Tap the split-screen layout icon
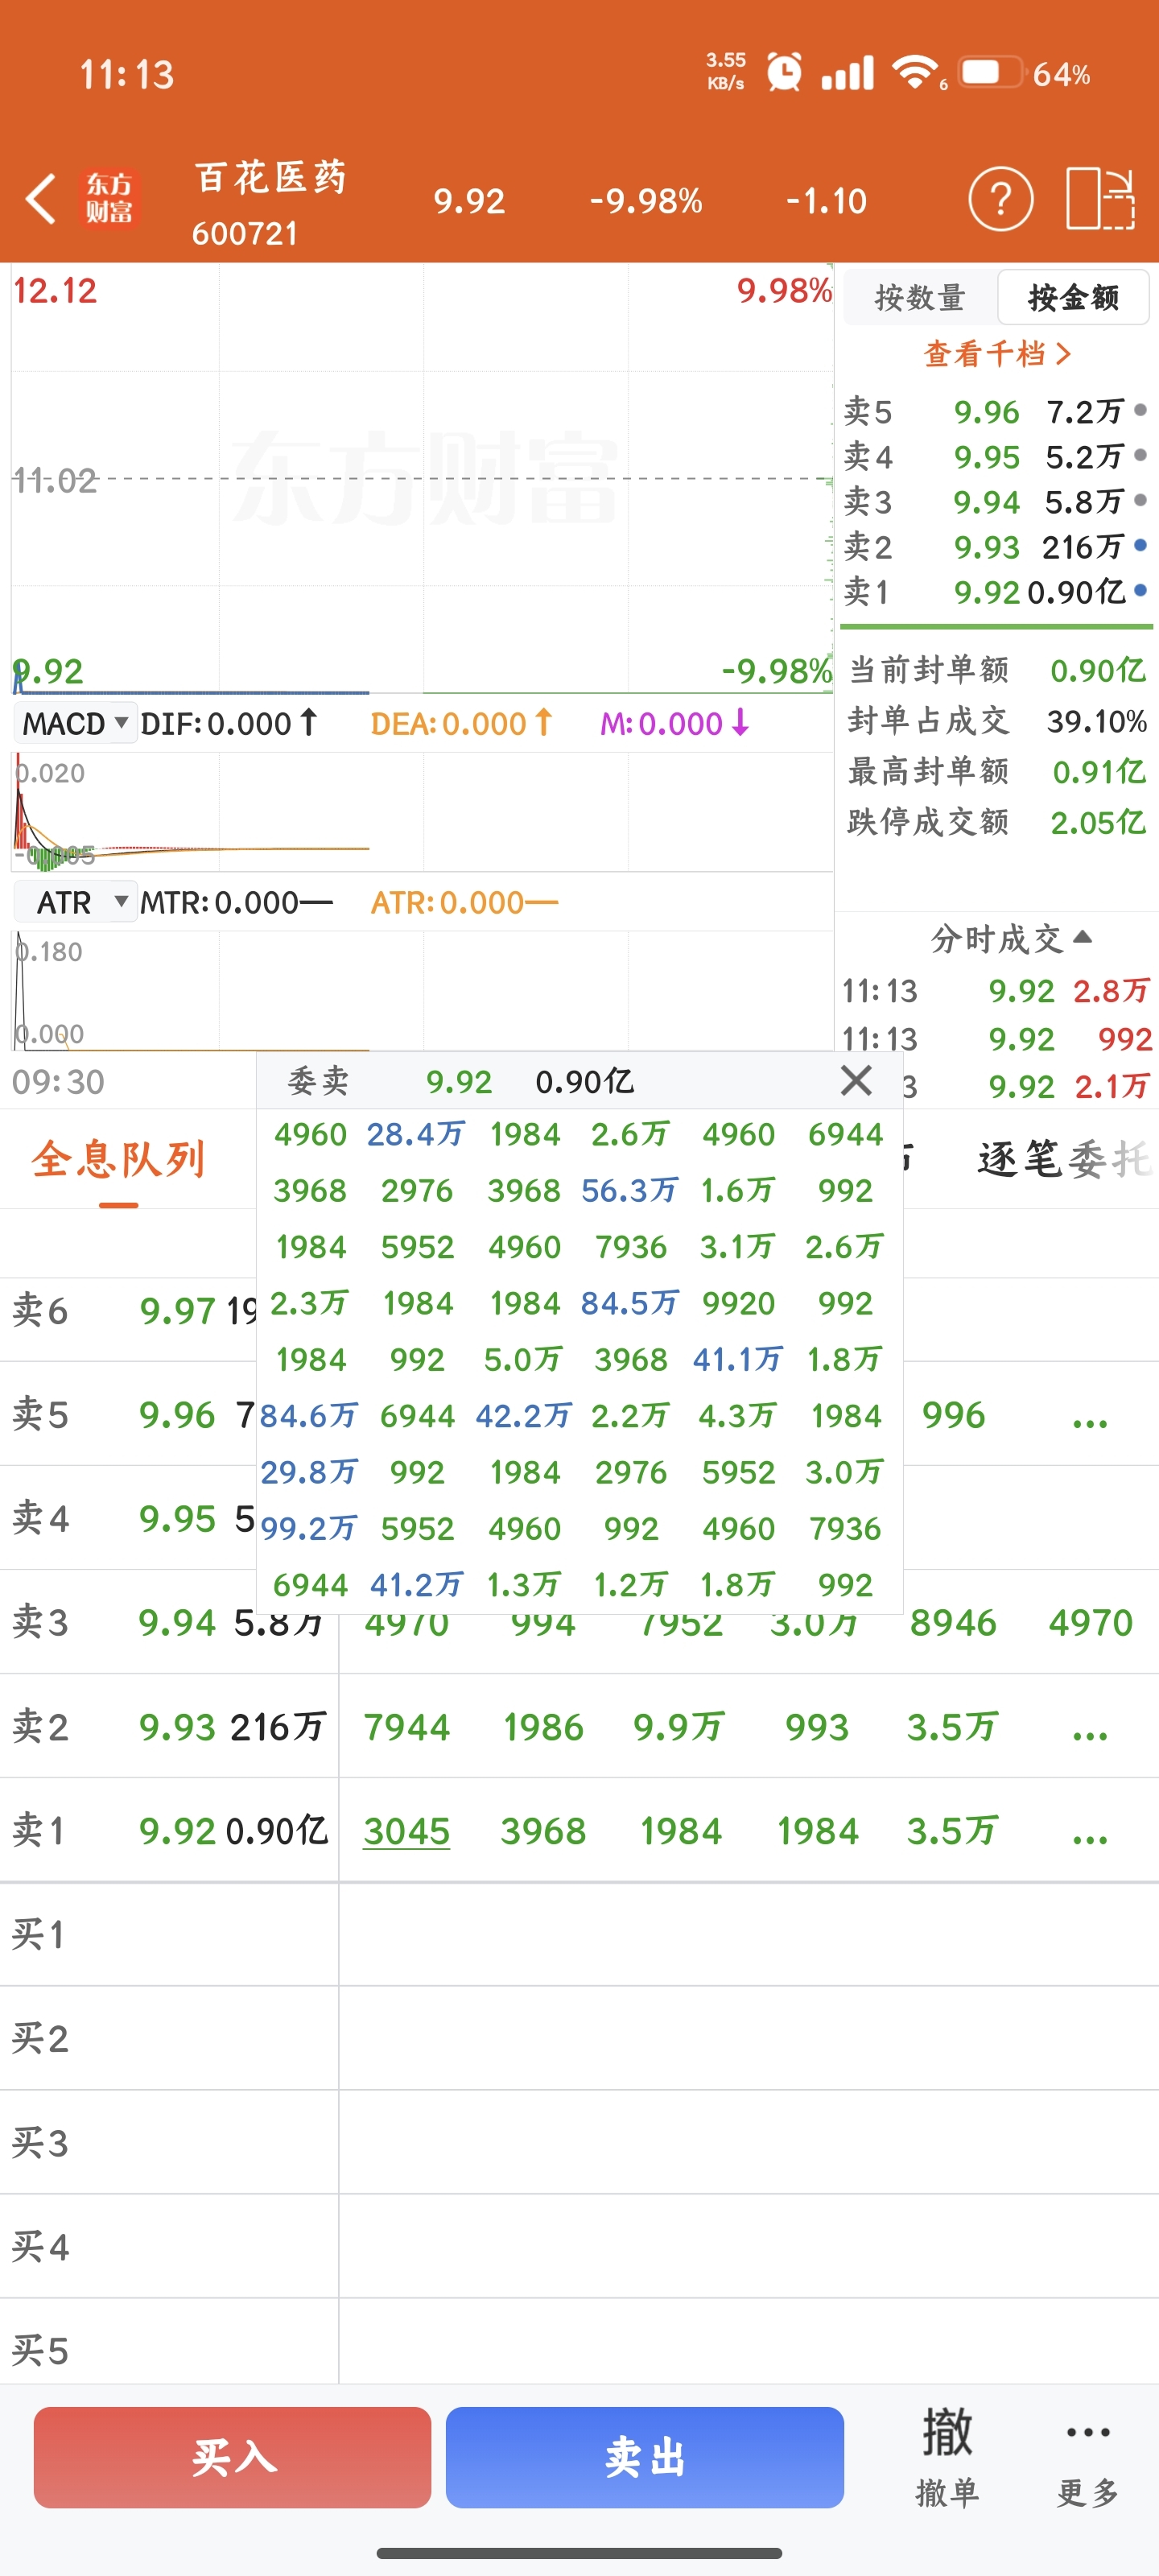The height and width of the screenshot is (2576, 1159). [1100, 199]
